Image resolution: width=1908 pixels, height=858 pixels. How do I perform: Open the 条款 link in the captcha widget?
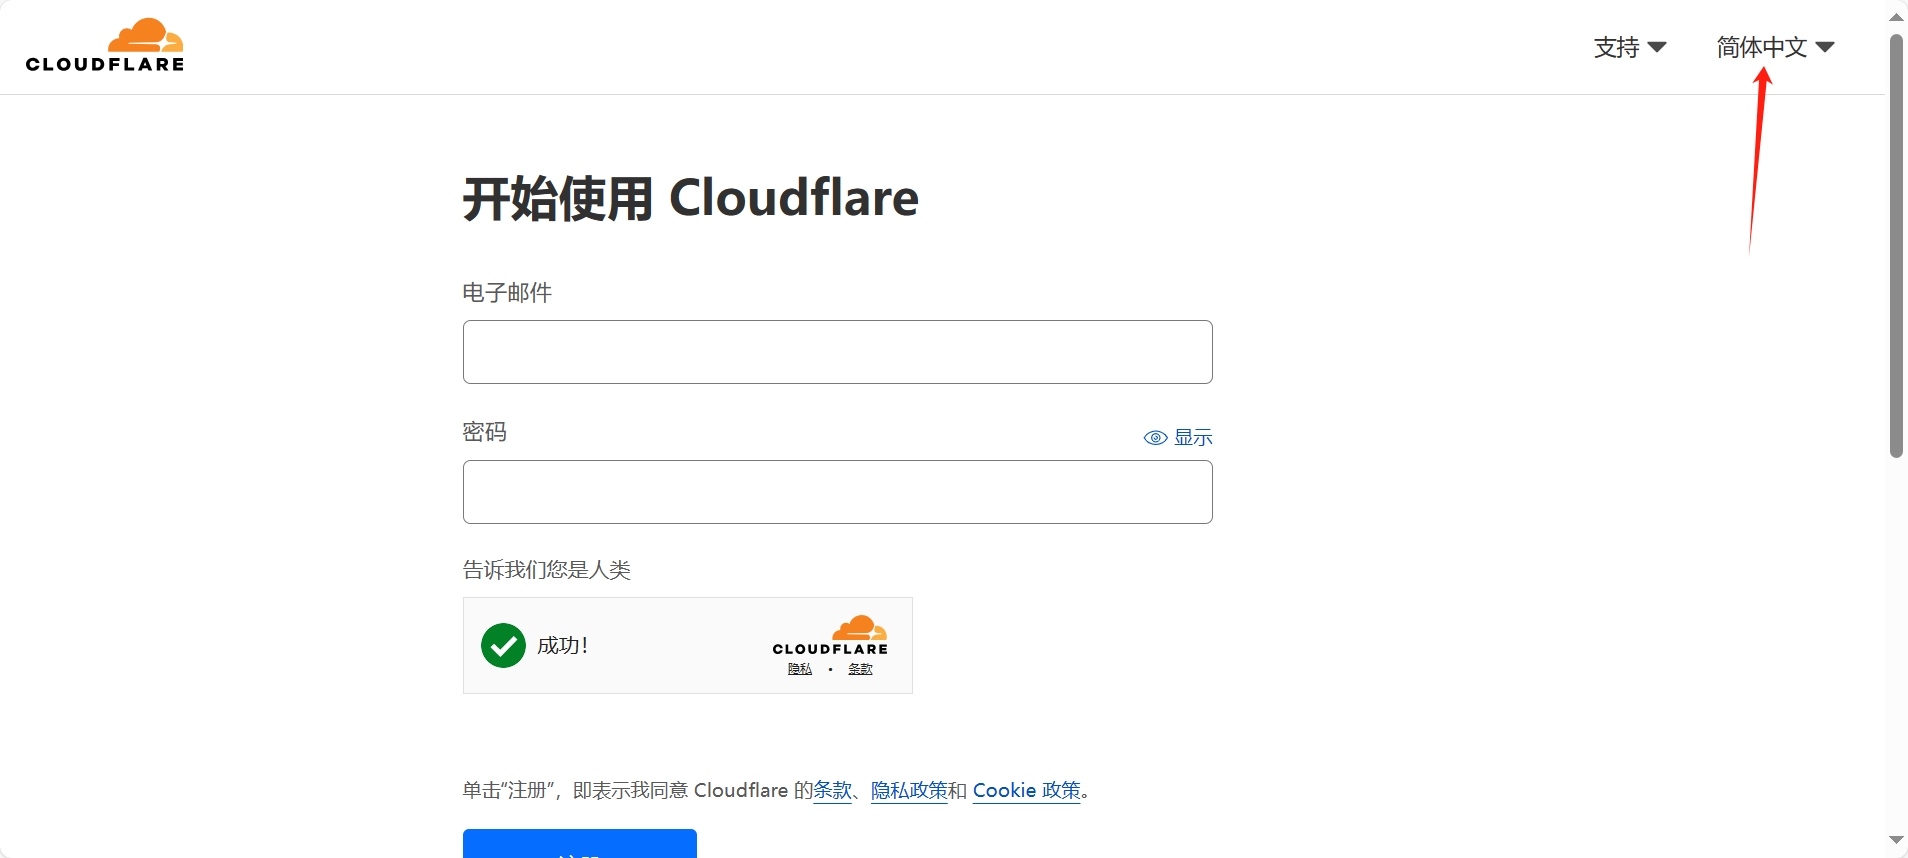[860, 669]
